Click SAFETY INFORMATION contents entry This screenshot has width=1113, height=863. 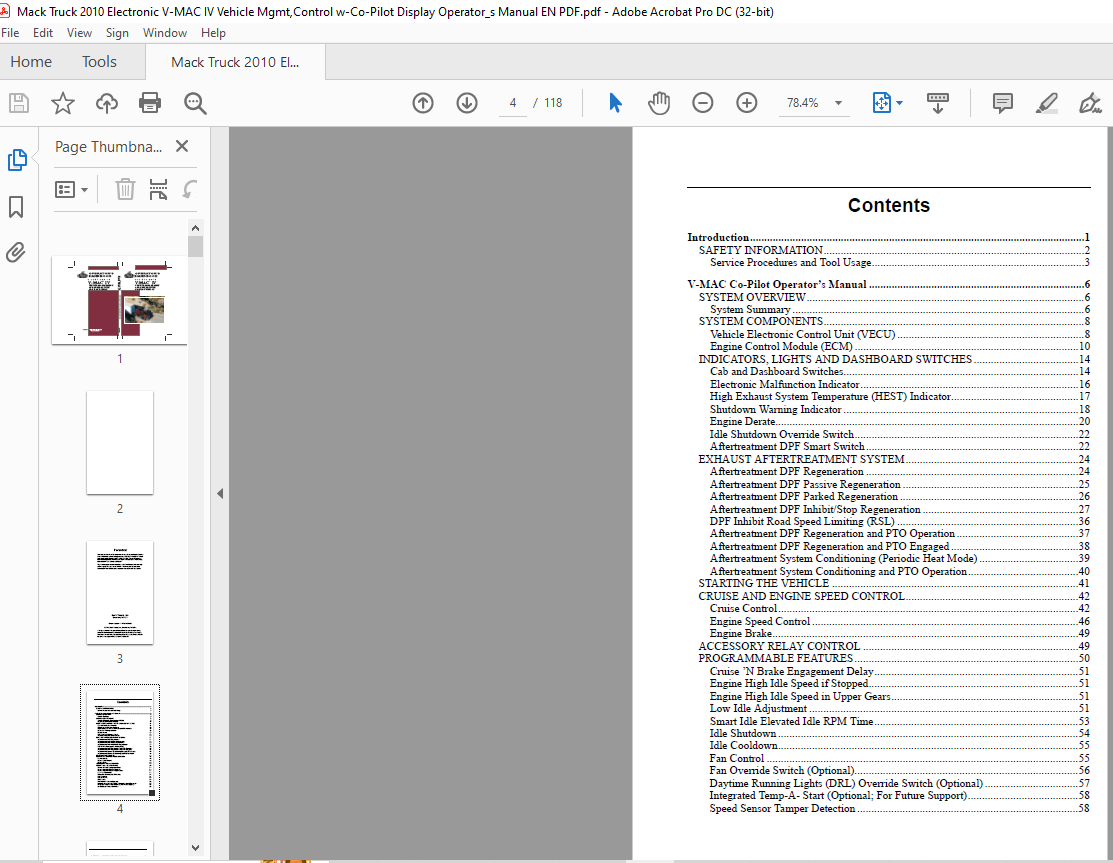coord(894,250)
